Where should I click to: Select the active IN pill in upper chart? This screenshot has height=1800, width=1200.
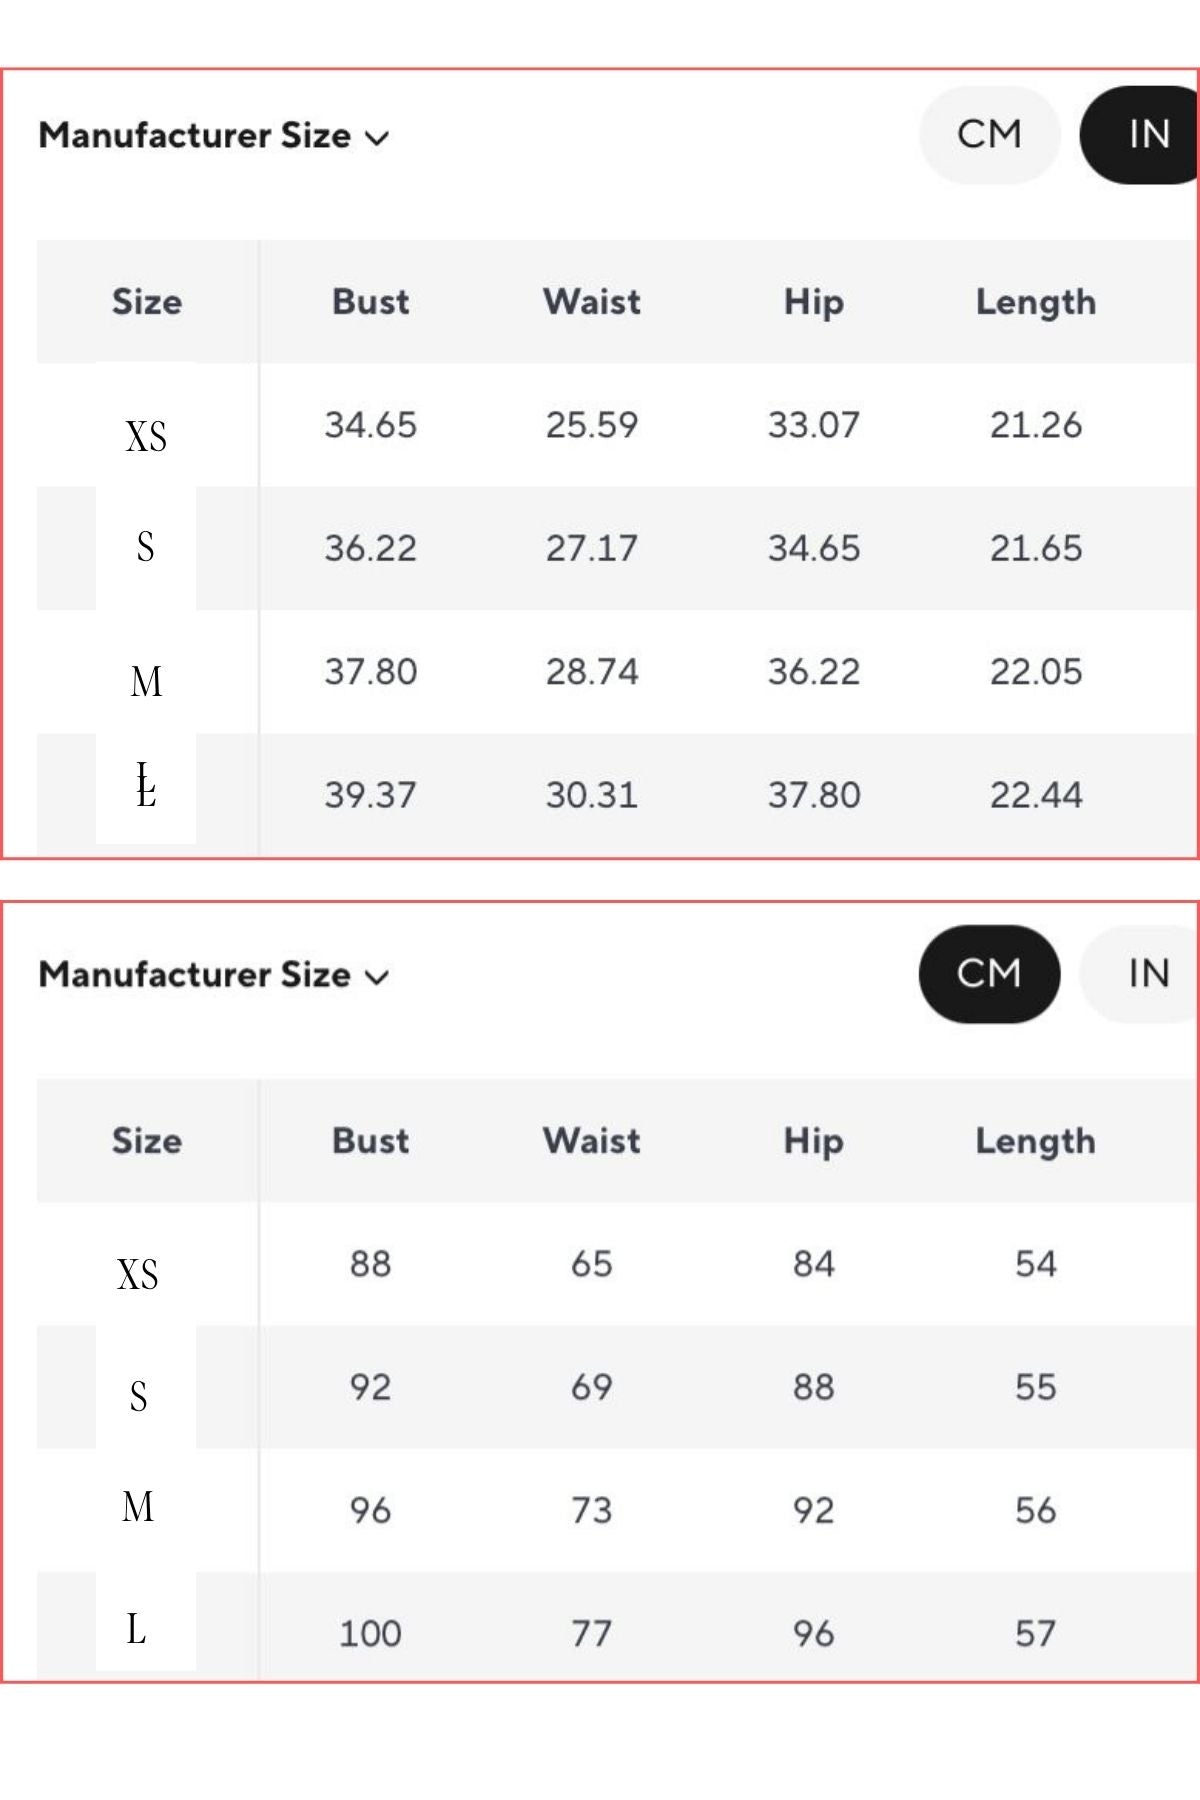(x=1145, y=135)
